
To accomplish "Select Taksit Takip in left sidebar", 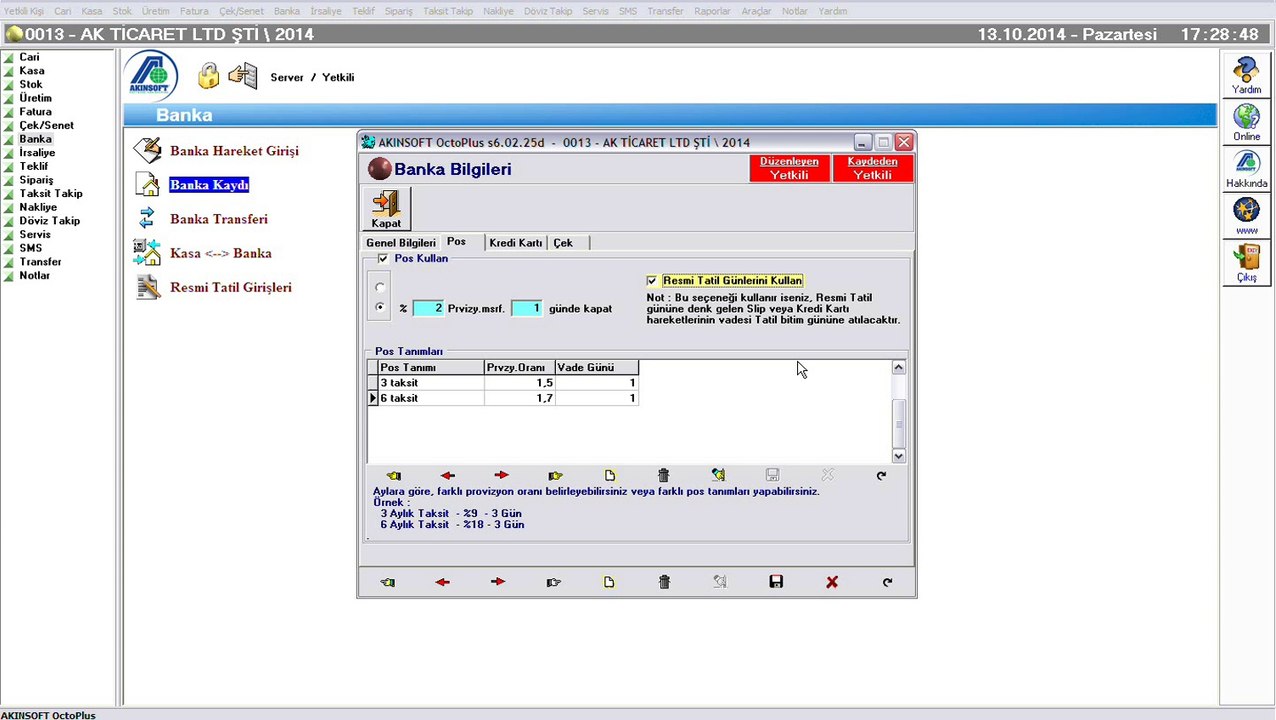I will tap(51, 193).
